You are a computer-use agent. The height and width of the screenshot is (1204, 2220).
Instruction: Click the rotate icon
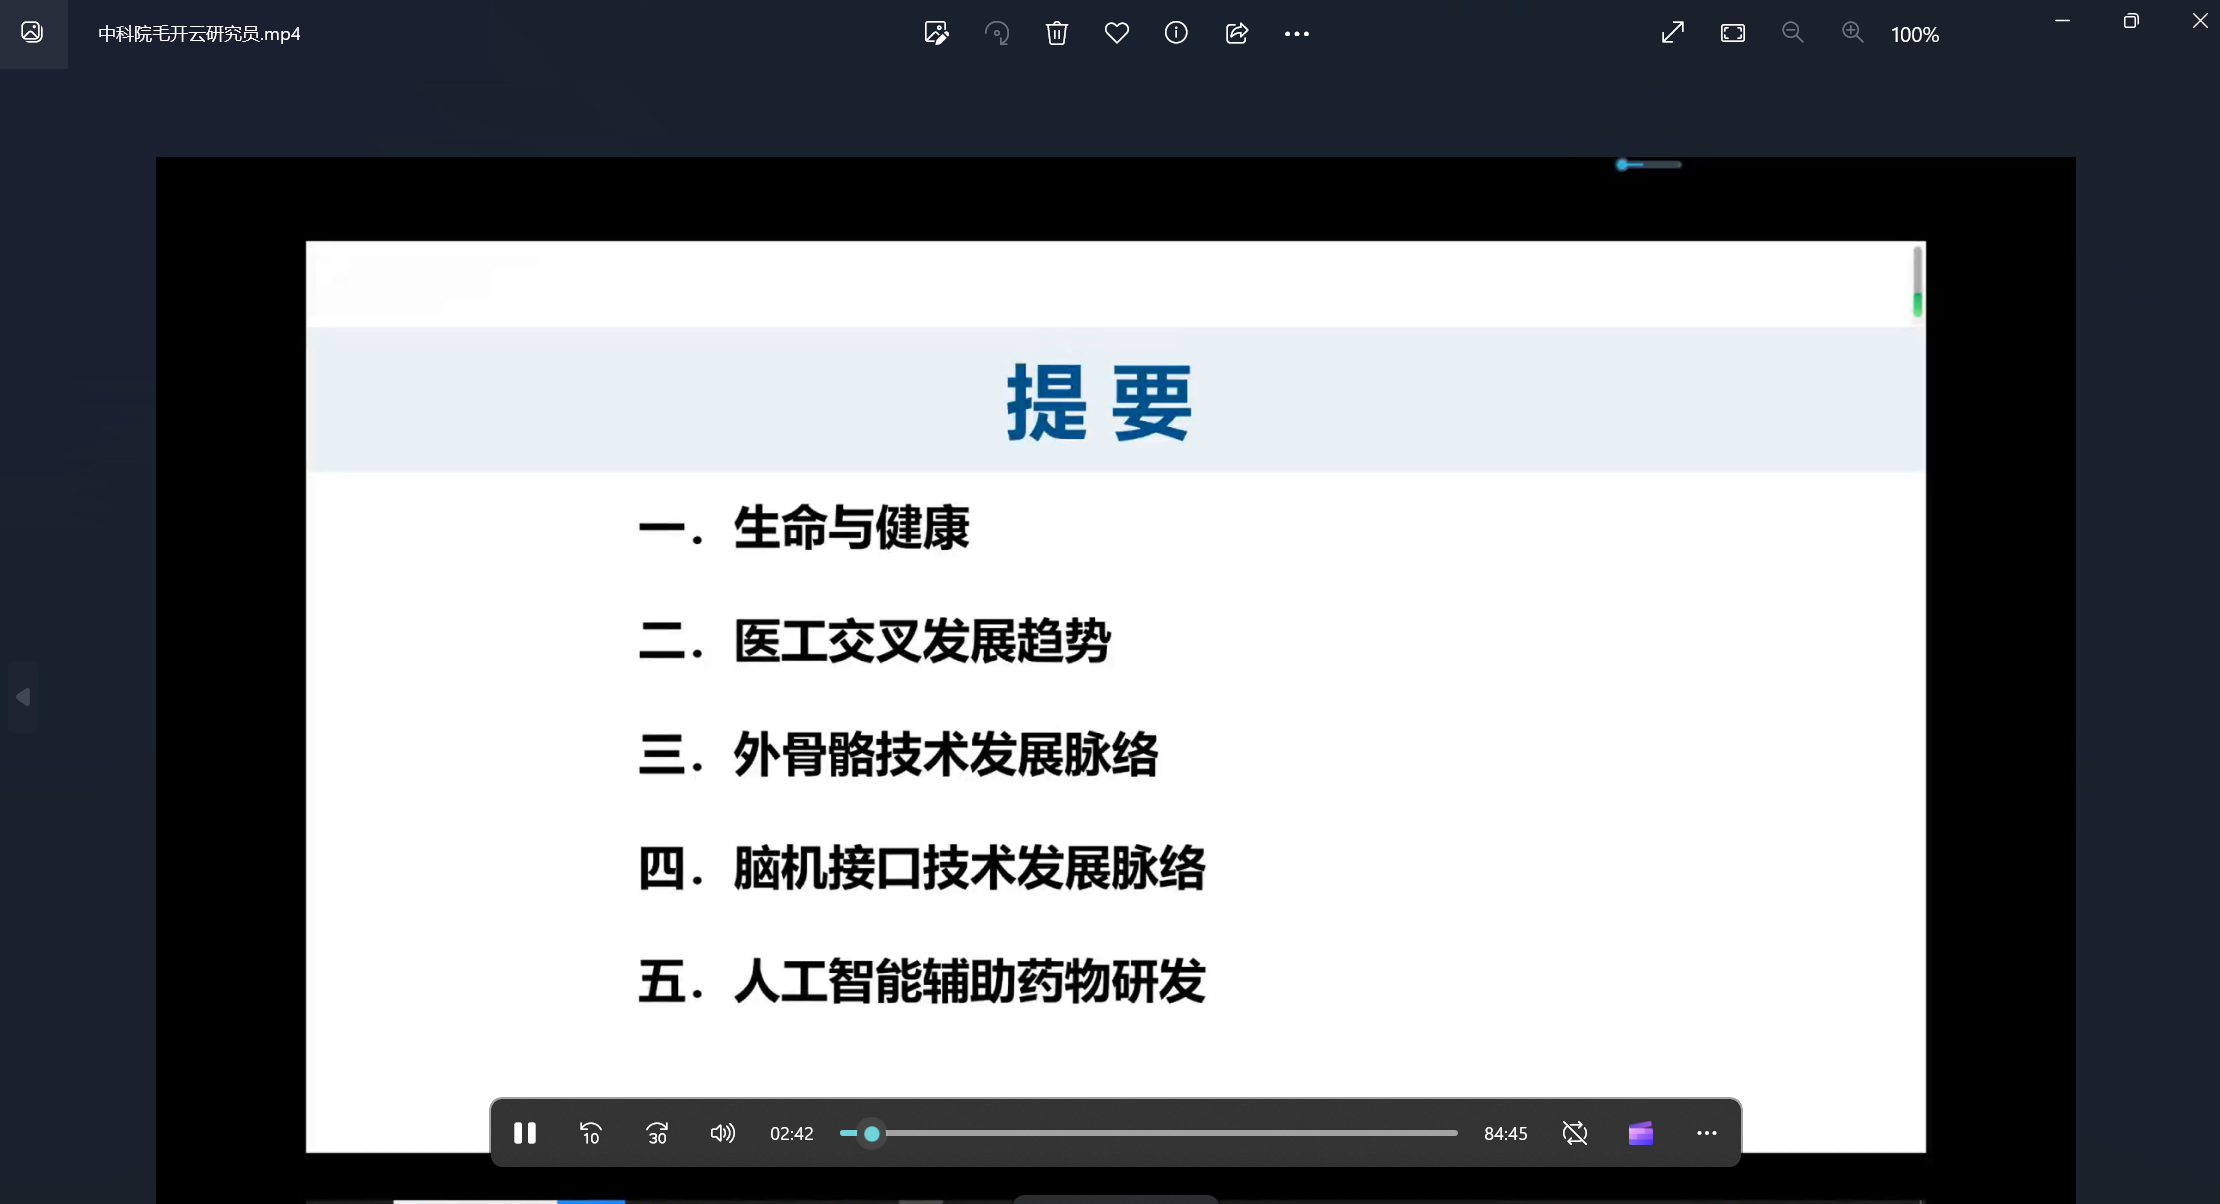click(997, 33)
